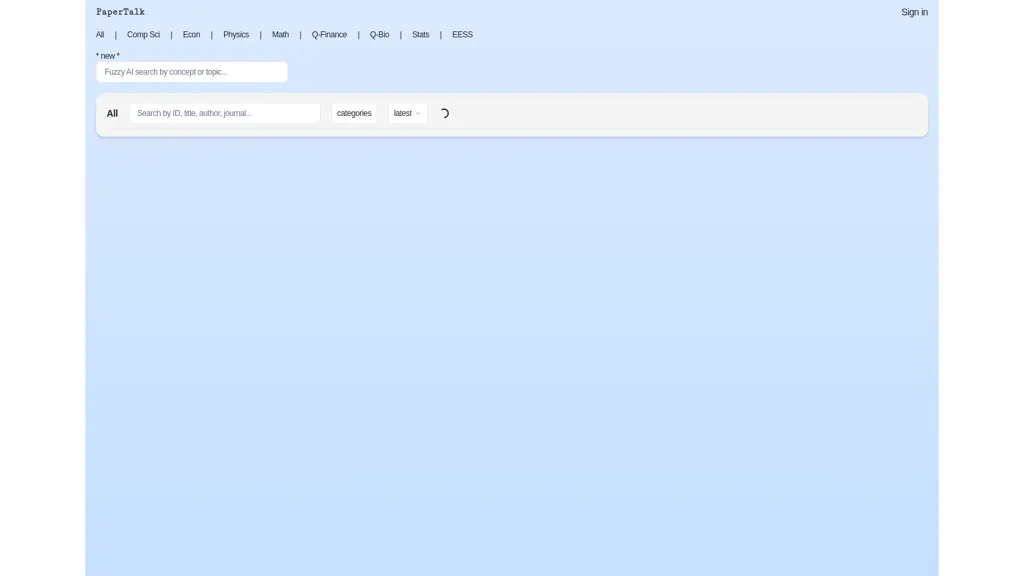Open the PaperTalk home logo
The image size is (1024, 576).
coord(120,12)
